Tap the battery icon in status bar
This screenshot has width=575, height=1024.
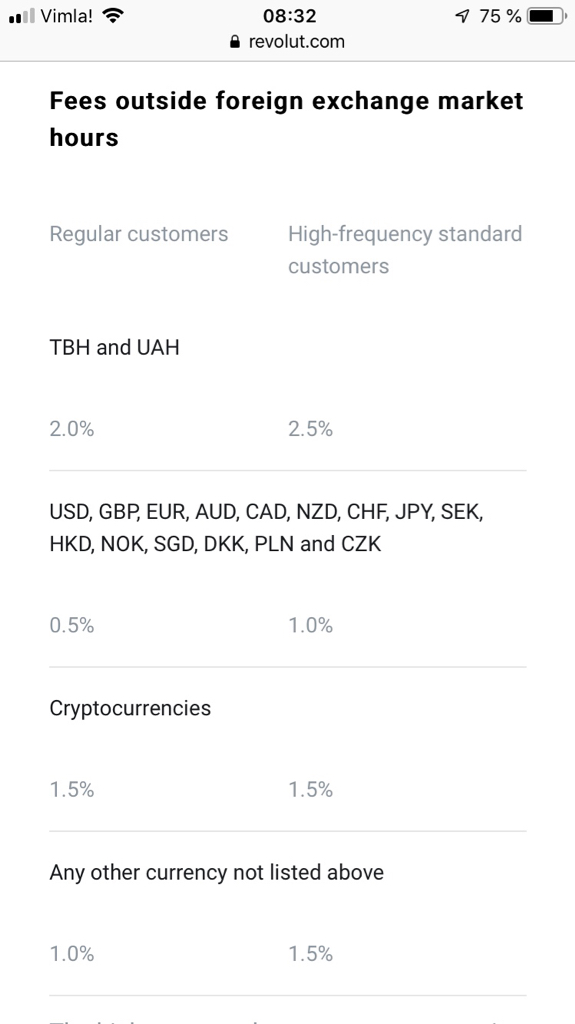pyautogui.click(x=548, y=16)
